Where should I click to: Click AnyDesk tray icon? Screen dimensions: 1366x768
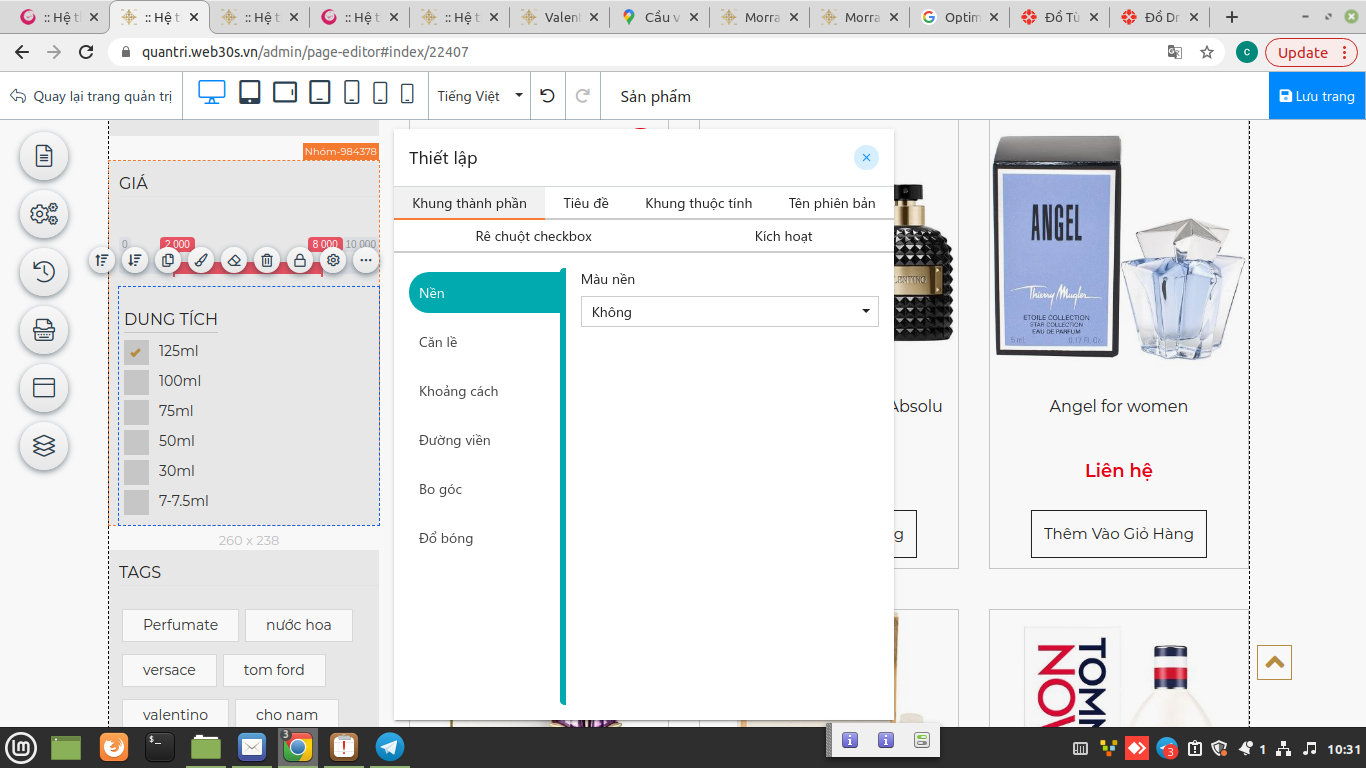(x=1137, y=748)
